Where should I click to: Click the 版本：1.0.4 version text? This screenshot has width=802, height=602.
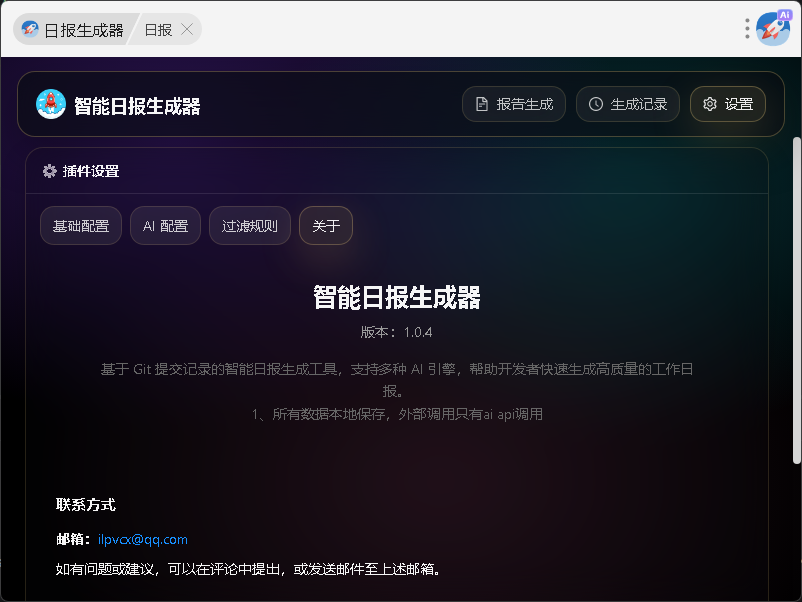(x=396, y=332)
